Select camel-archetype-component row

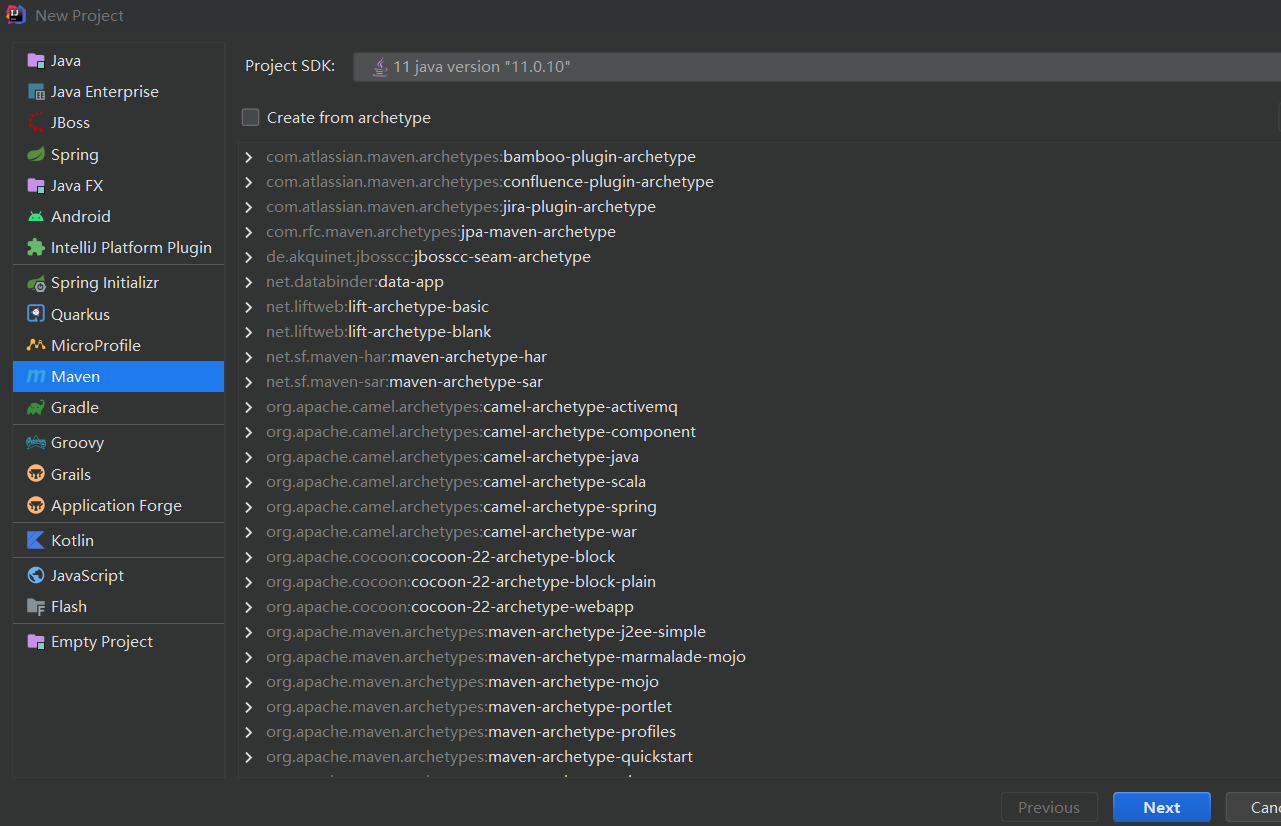point(759,432)
